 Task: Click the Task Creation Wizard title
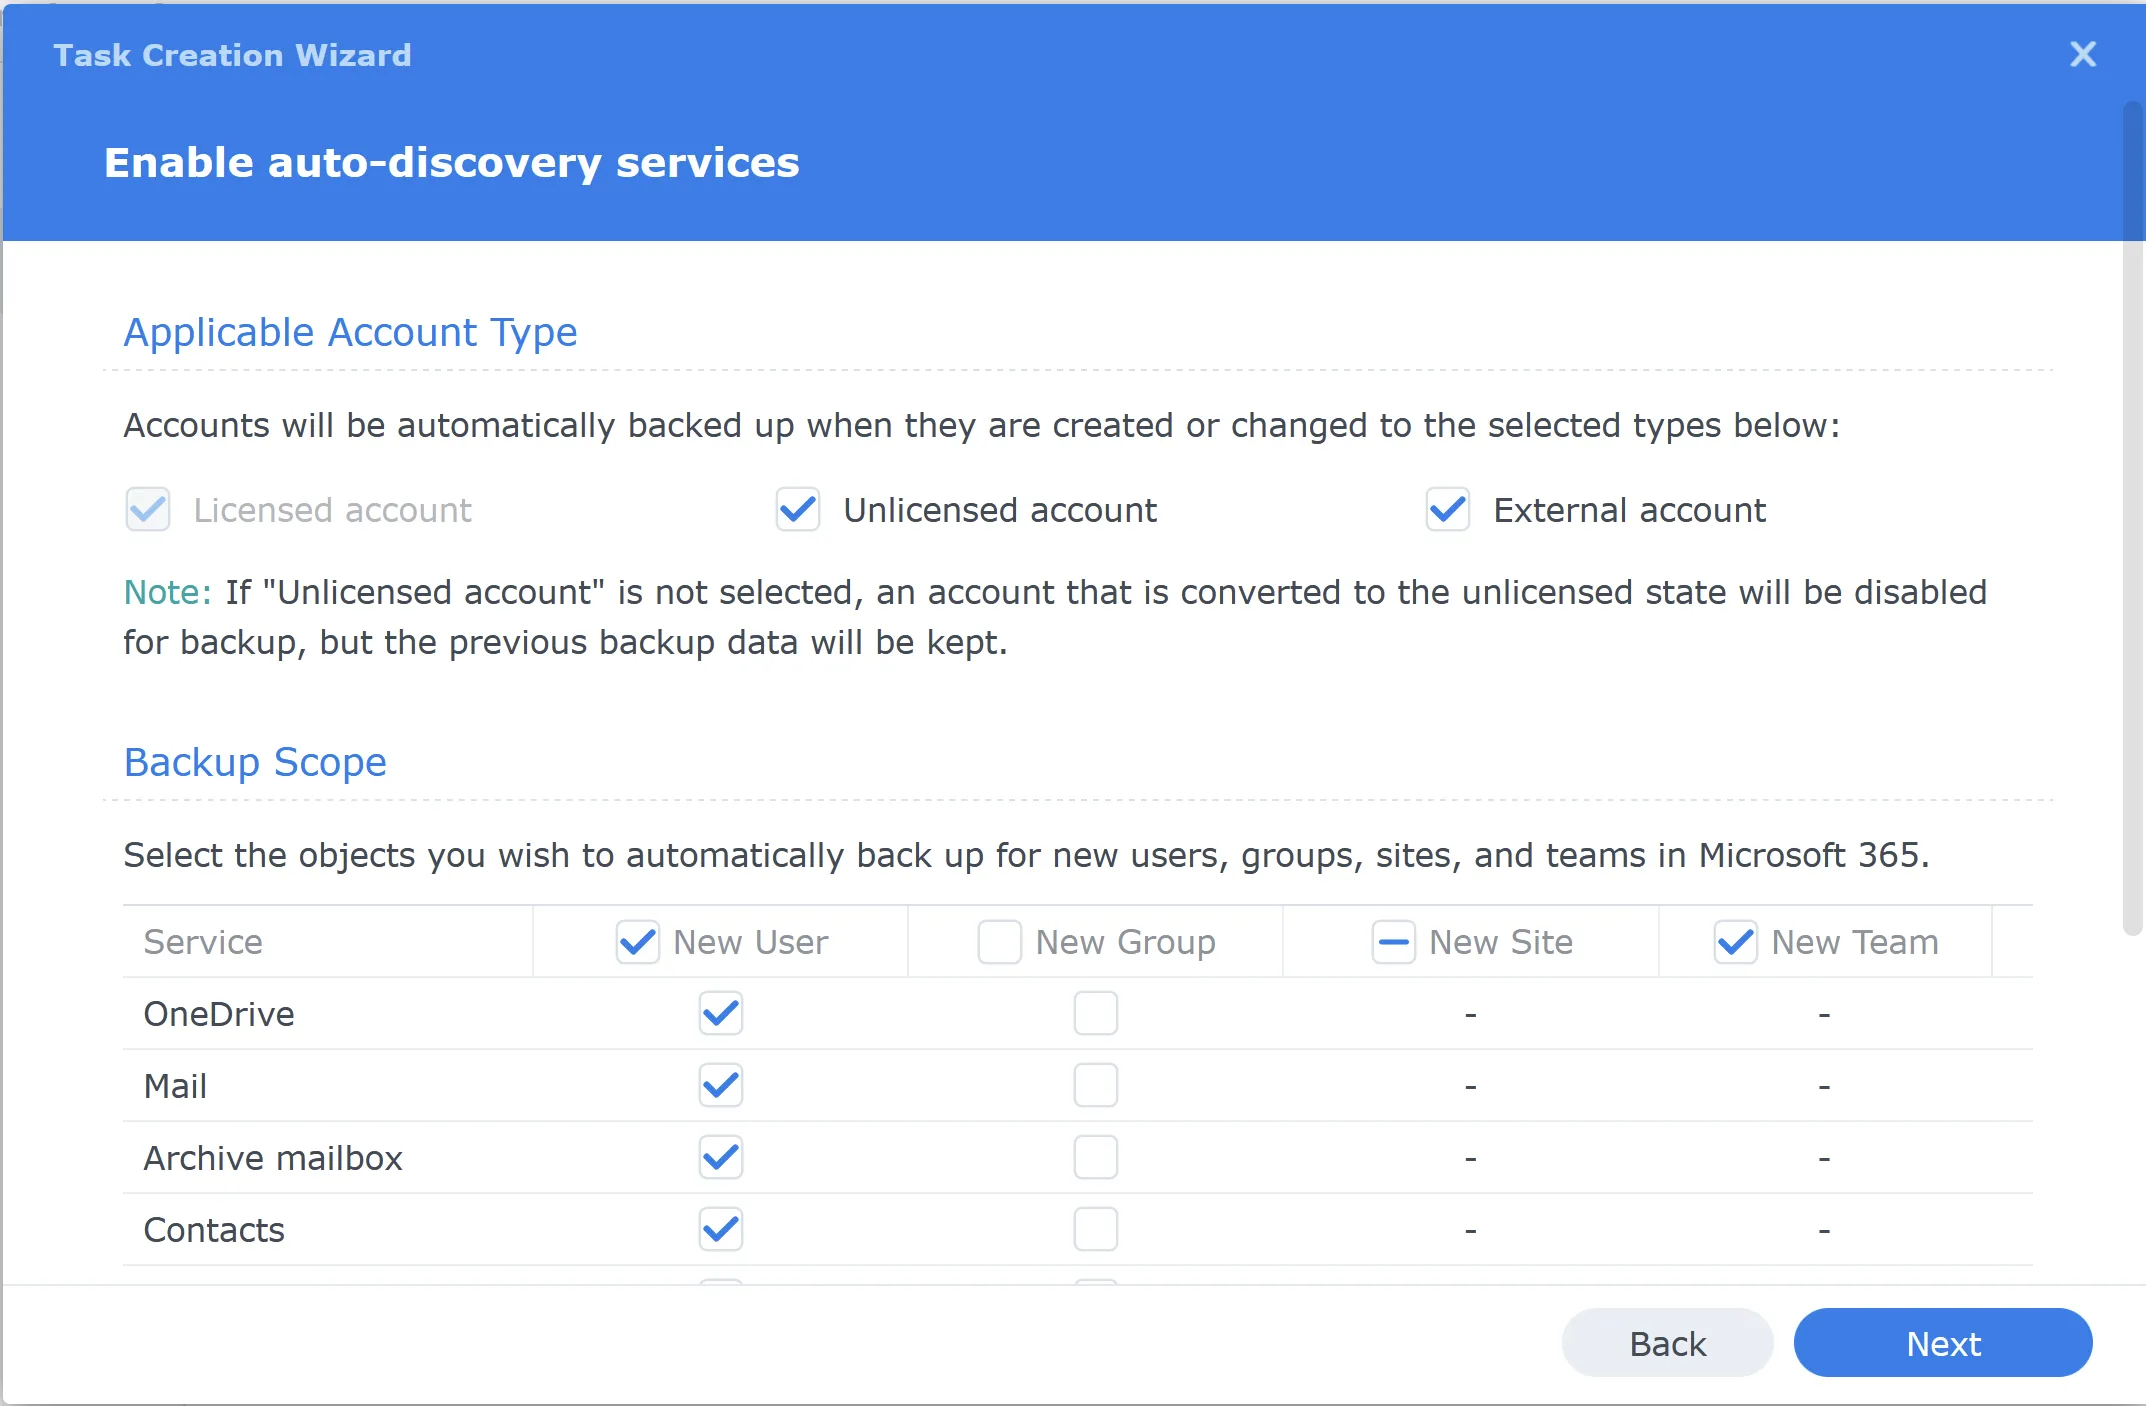coord(232,55)
